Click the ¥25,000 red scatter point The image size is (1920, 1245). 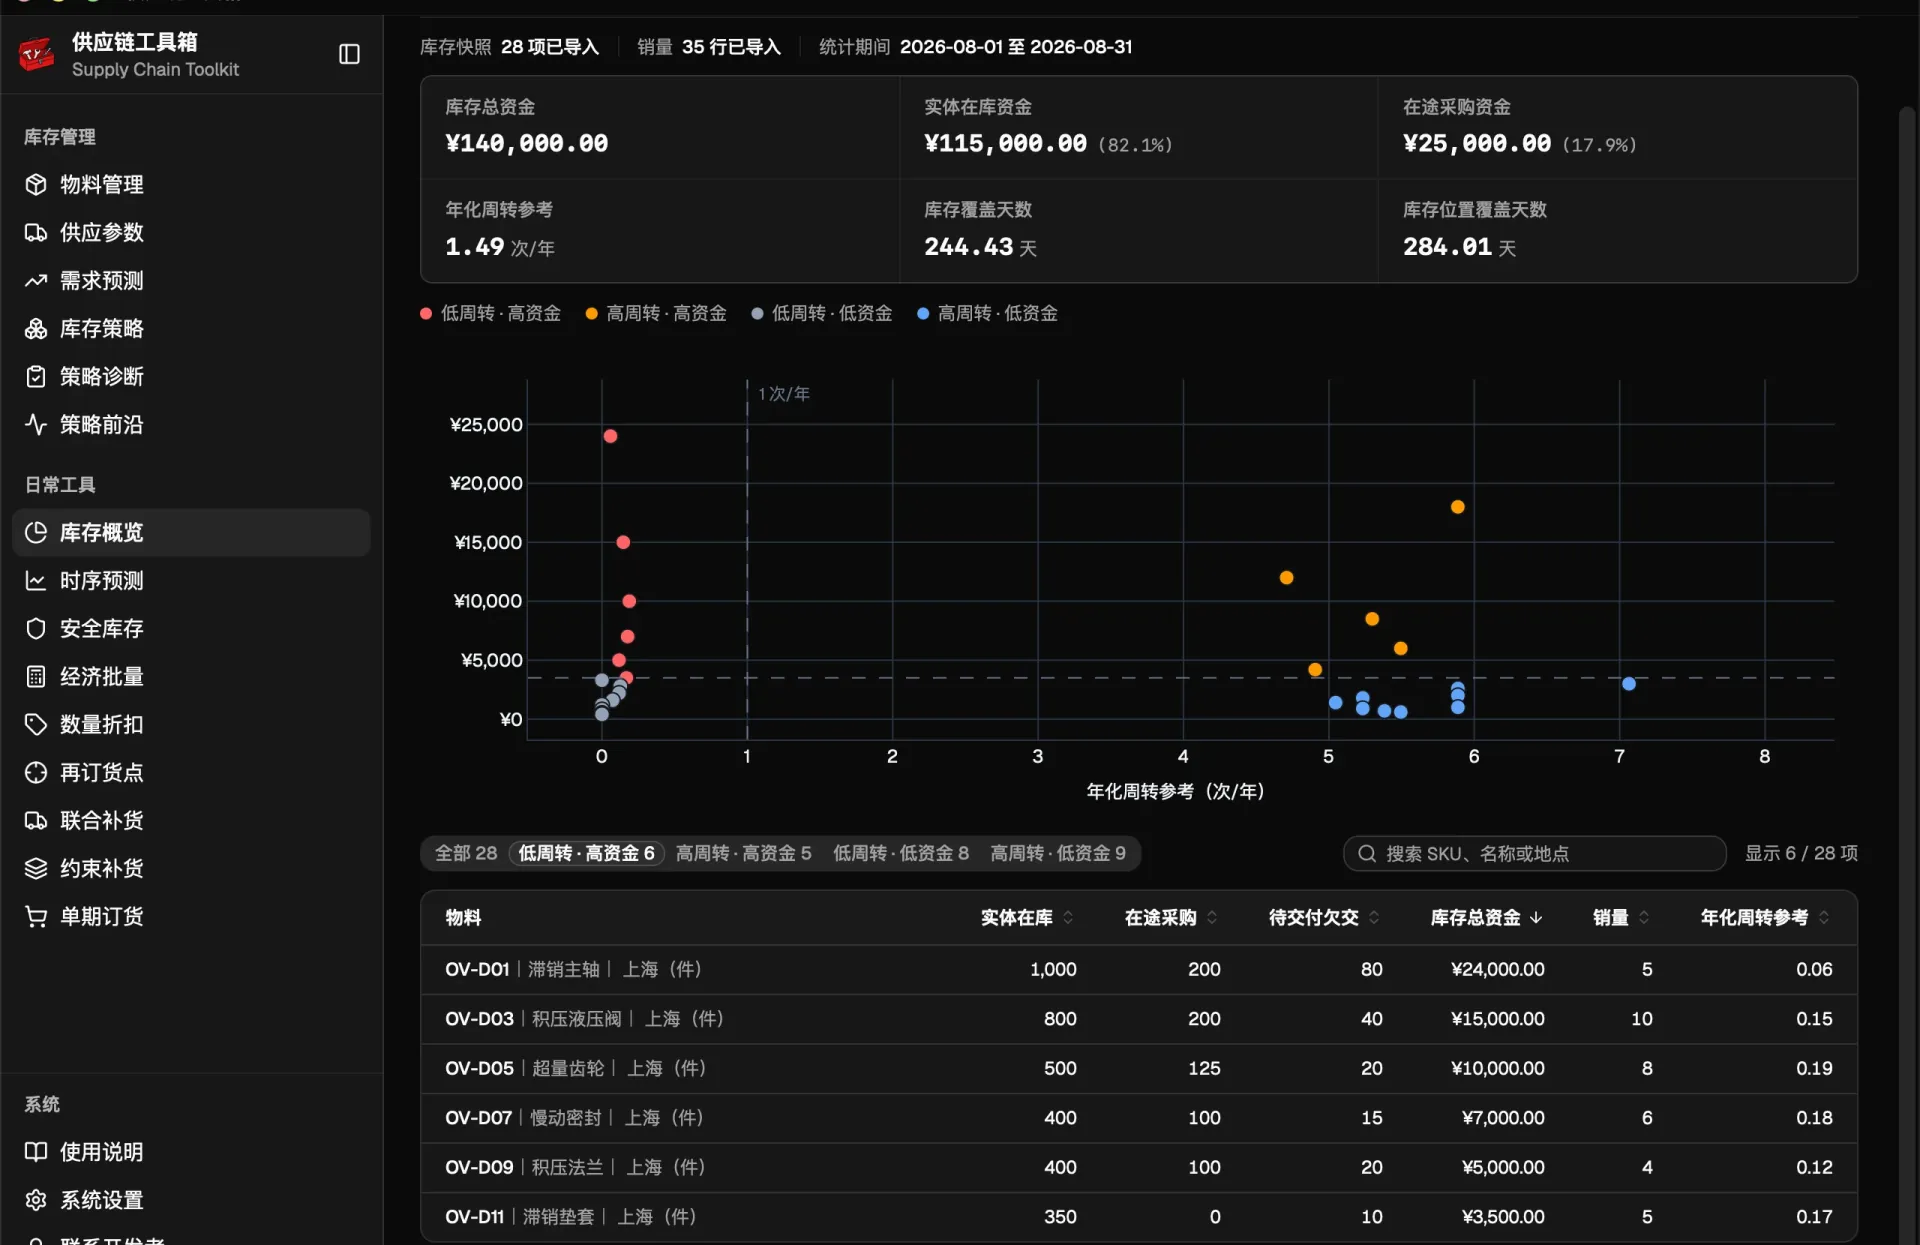coord(610,437)
